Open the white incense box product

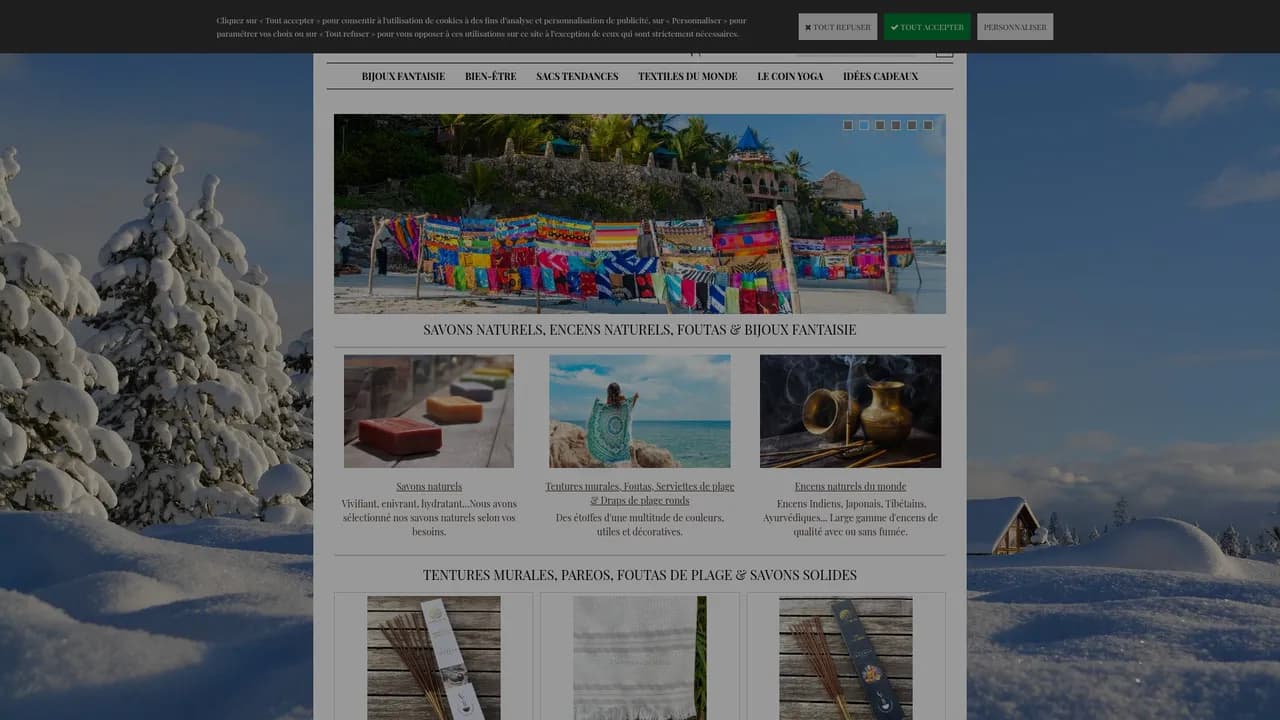[x=433, y=658]
